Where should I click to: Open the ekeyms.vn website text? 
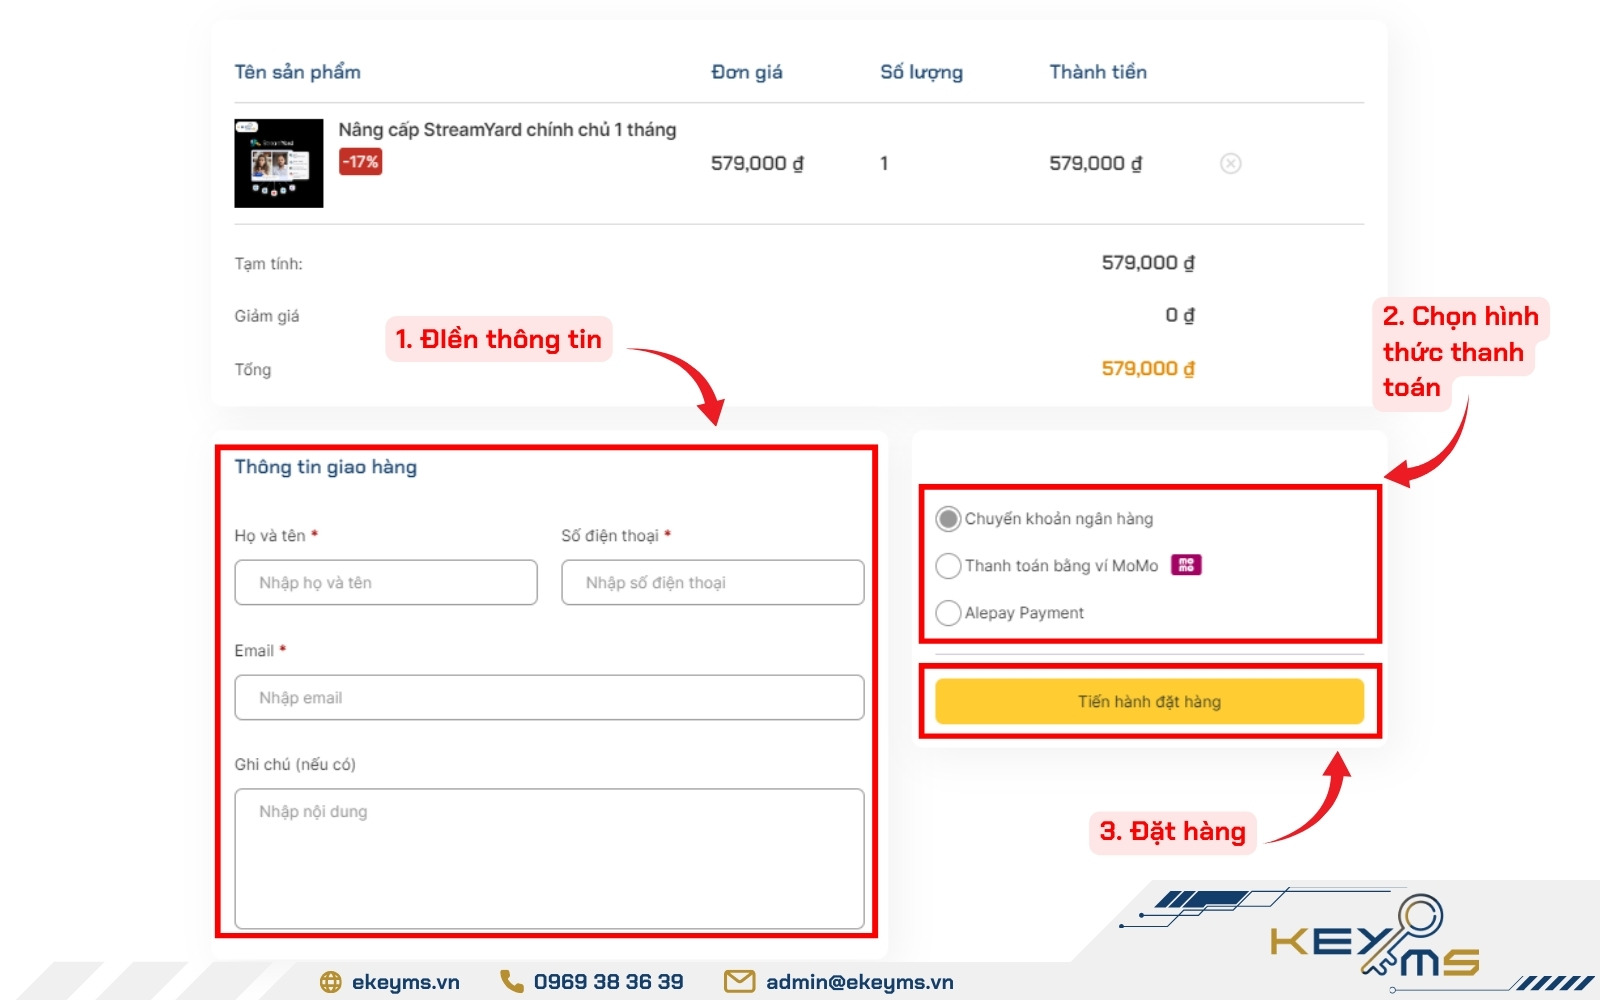(406, 982)
